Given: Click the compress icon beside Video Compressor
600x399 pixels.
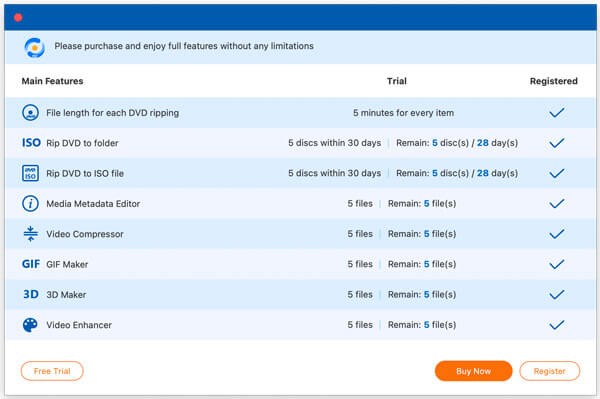Looking at the screenshot, I should [x=31, y=234].
